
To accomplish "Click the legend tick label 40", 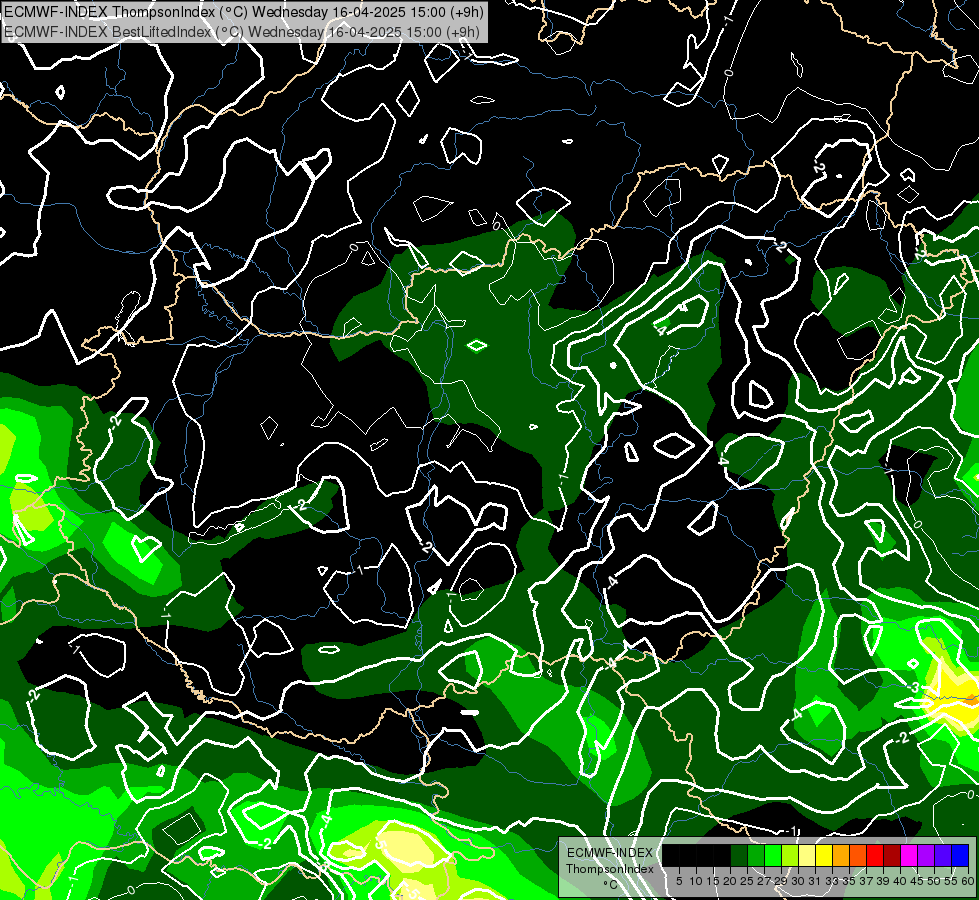I will pyautogui.click(x=900, y=881).
